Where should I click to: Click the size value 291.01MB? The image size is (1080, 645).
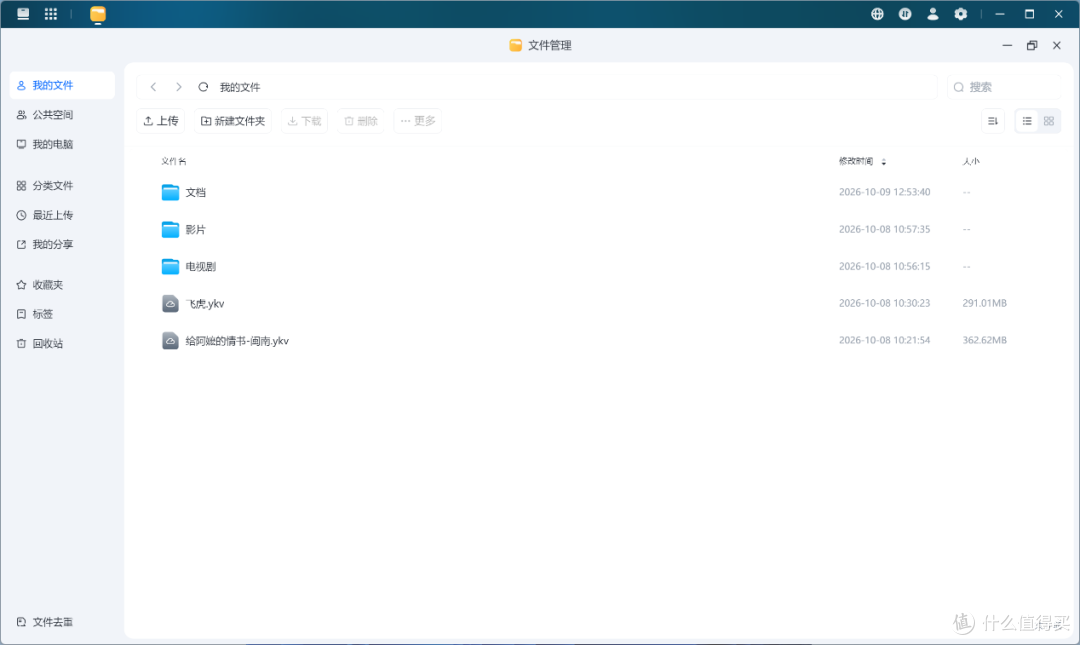(x=984, y=303)
